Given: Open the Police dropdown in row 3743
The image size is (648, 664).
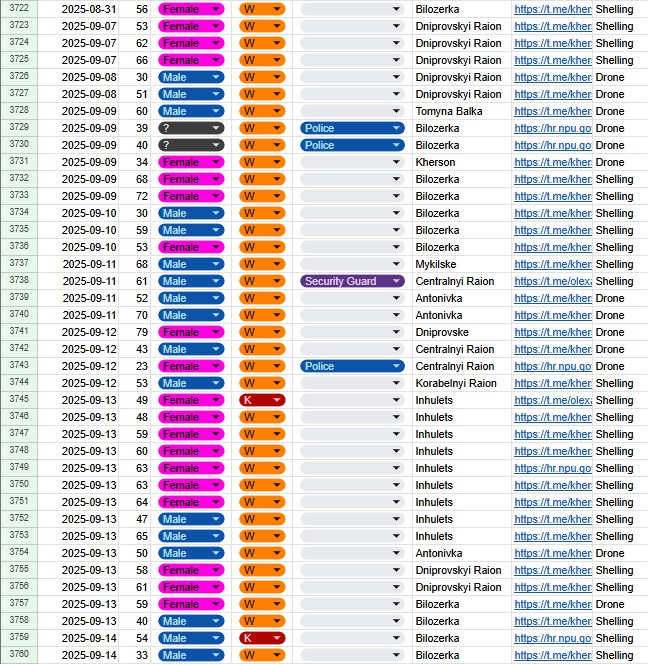Looking at the screenshot, I should (x=352, y=366).
